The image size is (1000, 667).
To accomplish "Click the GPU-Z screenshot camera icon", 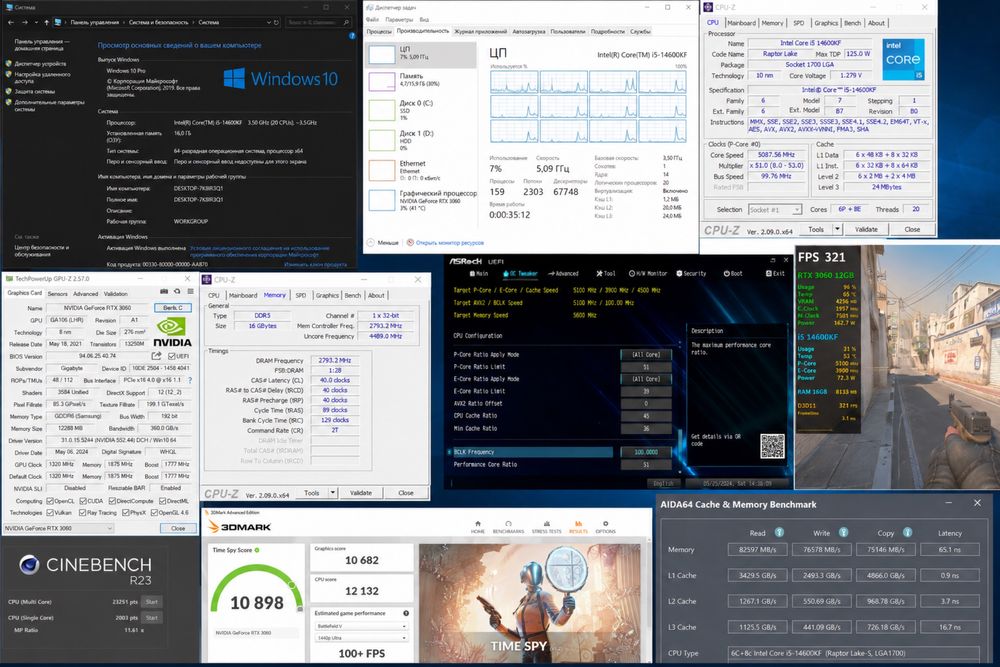I will point(164,291).
